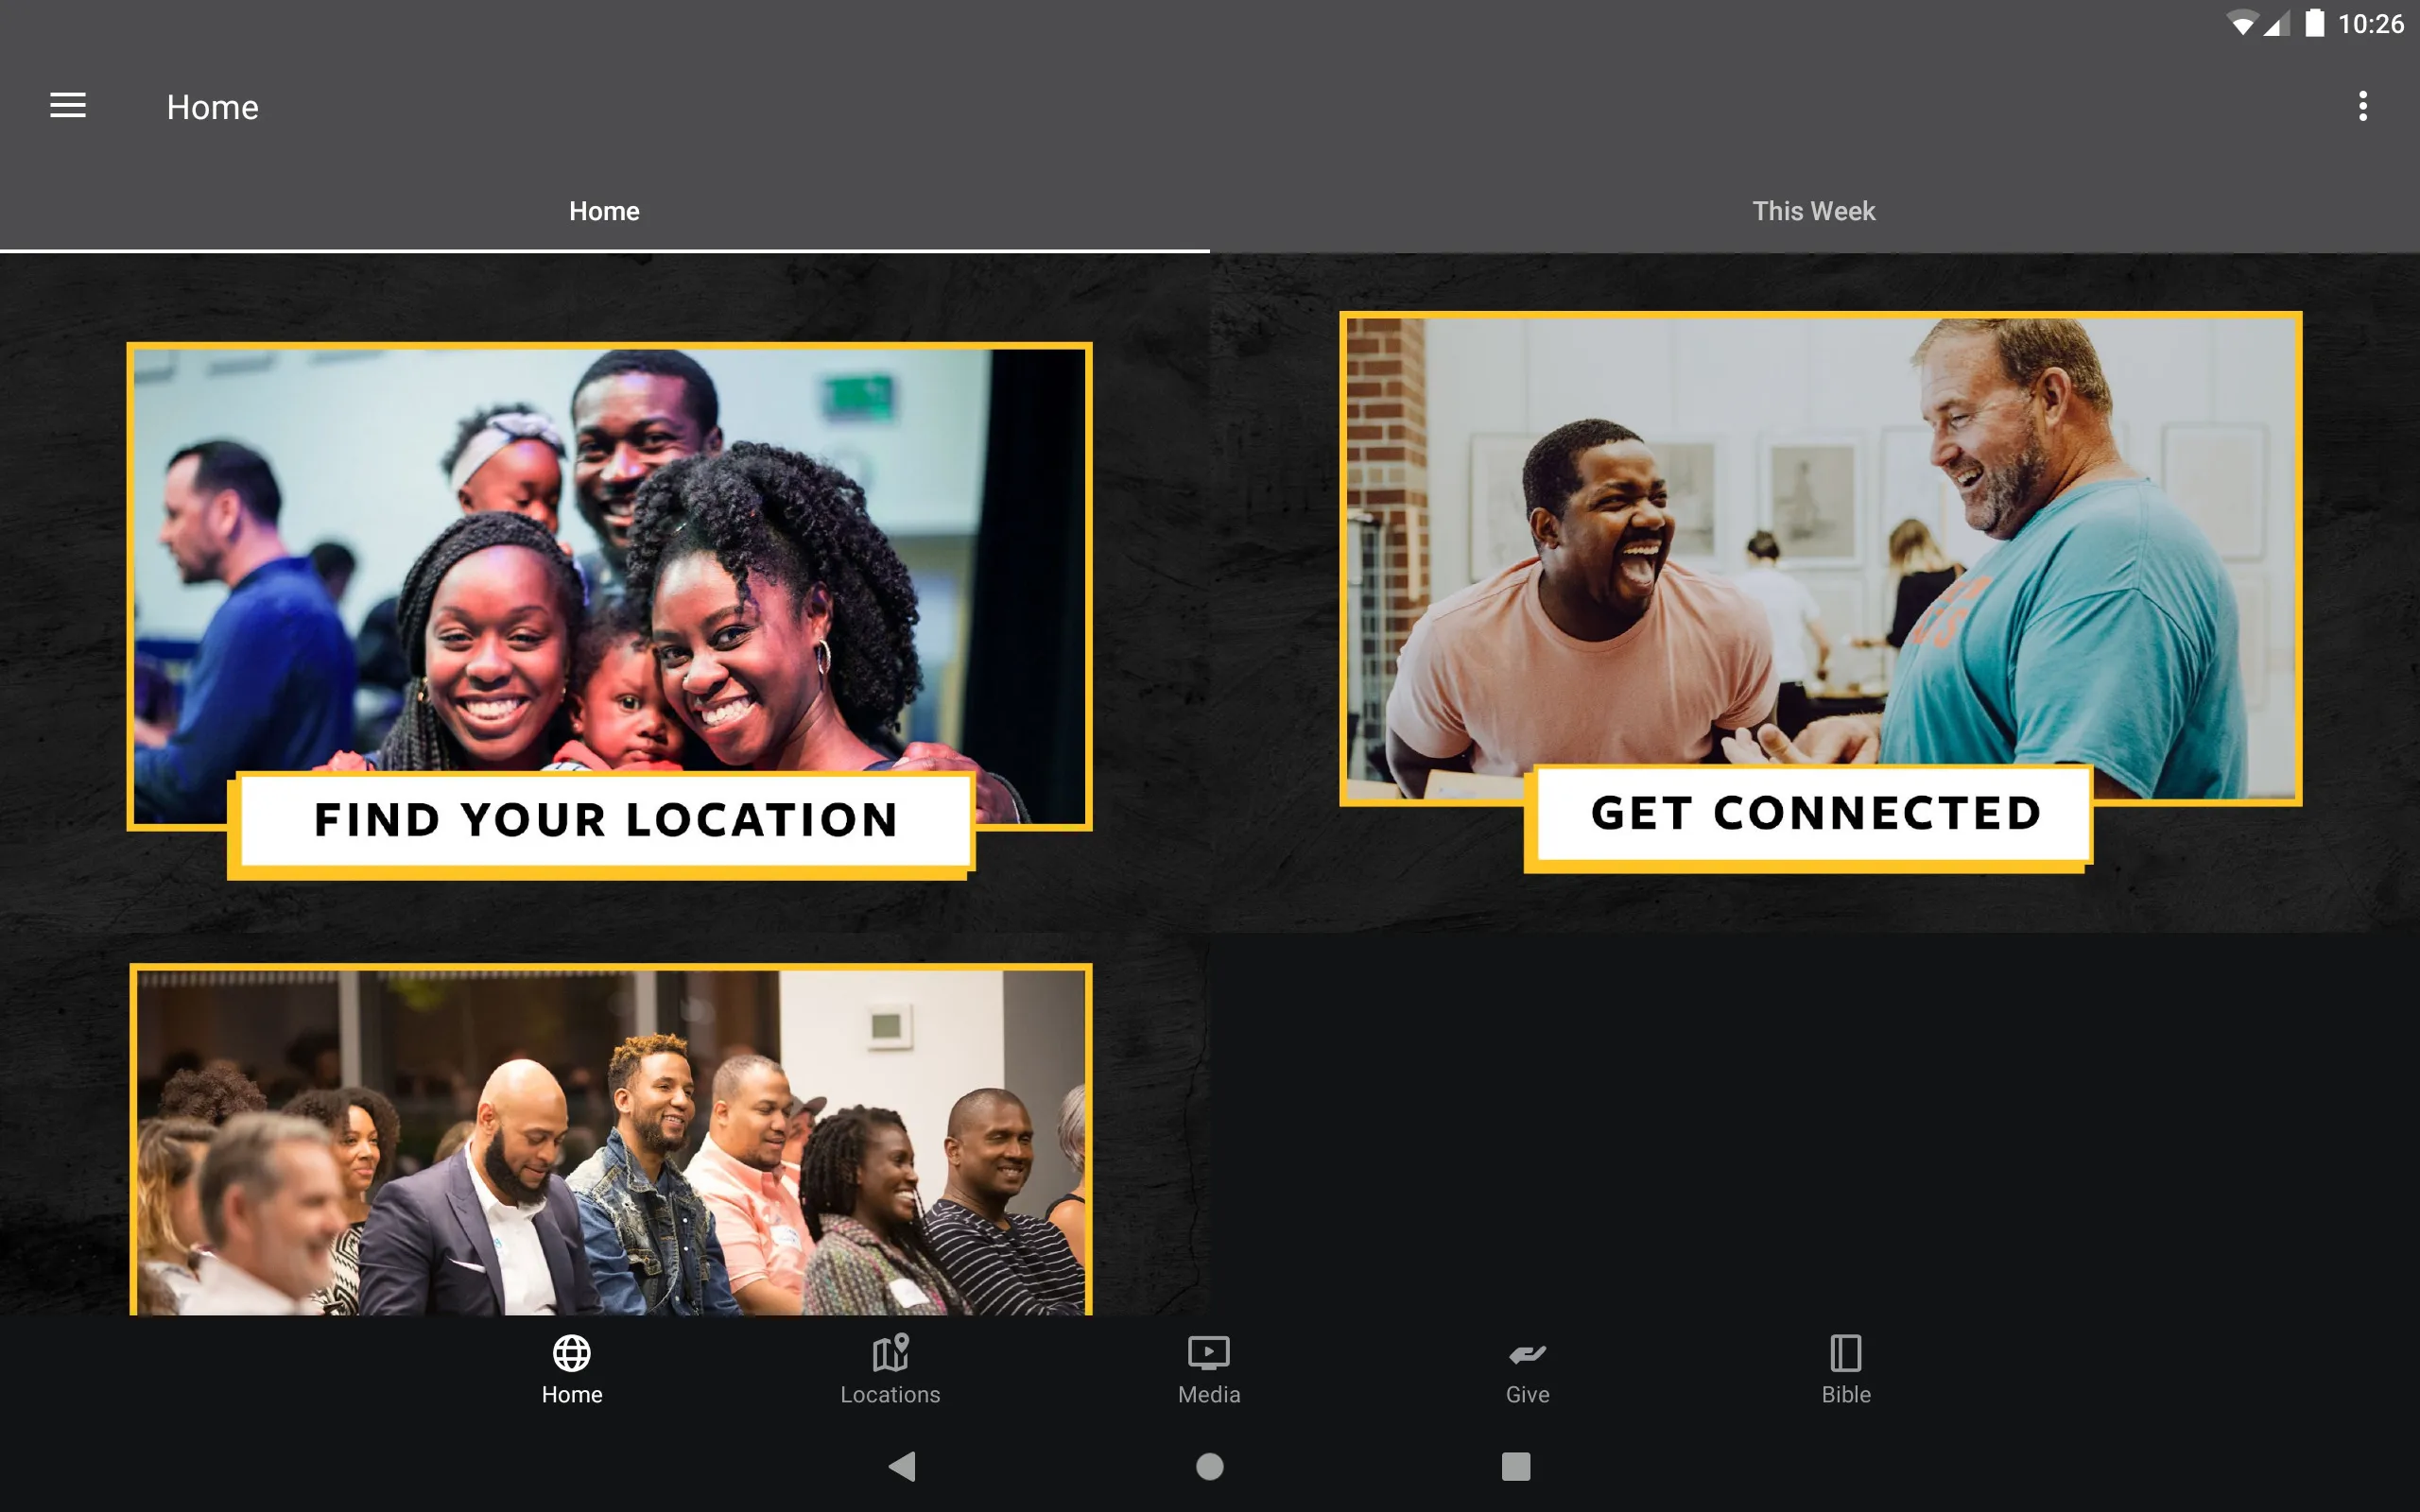2420x1512 pixels.
Task: Expand the recents Android button
Action: [x=1514, y=1467]
